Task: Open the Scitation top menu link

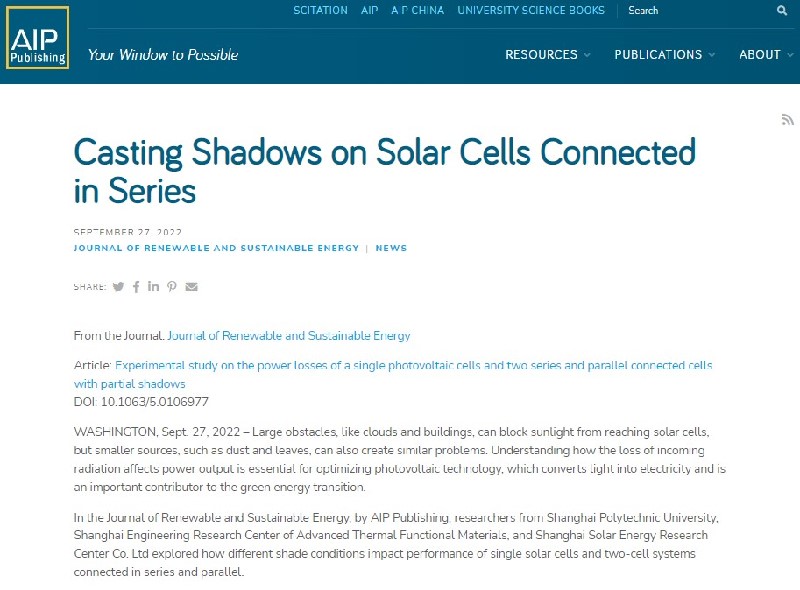Action: 320,10
